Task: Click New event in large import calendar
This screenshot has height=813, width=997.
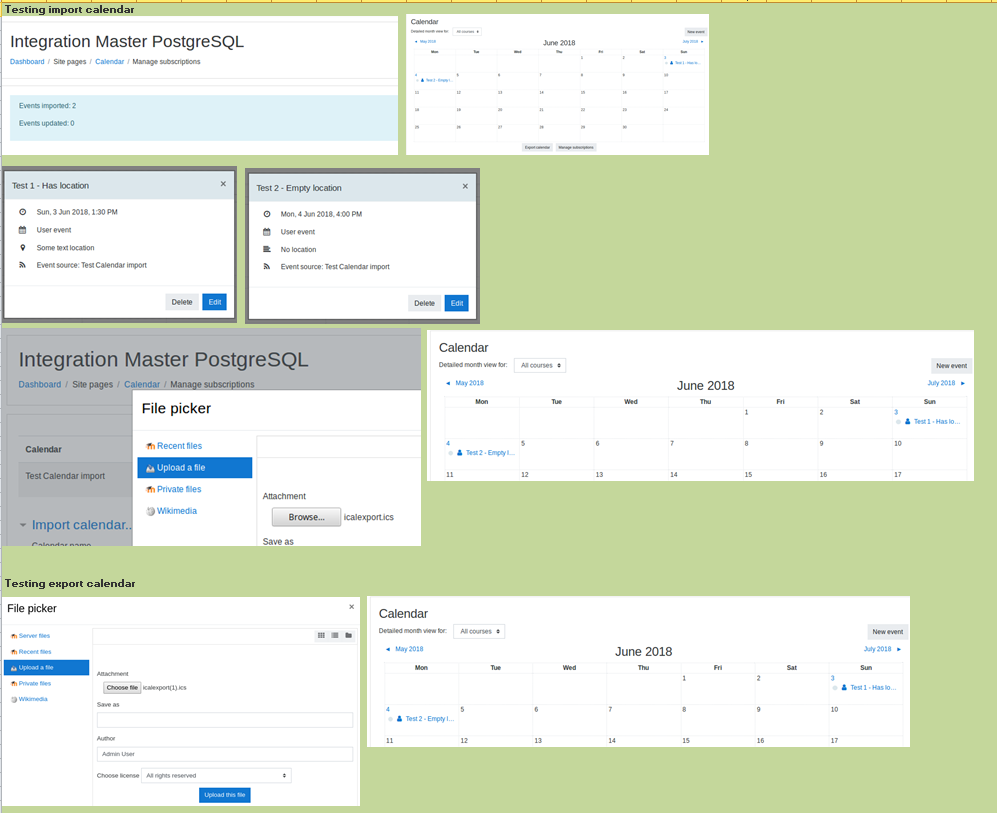Action: [951, 366]
